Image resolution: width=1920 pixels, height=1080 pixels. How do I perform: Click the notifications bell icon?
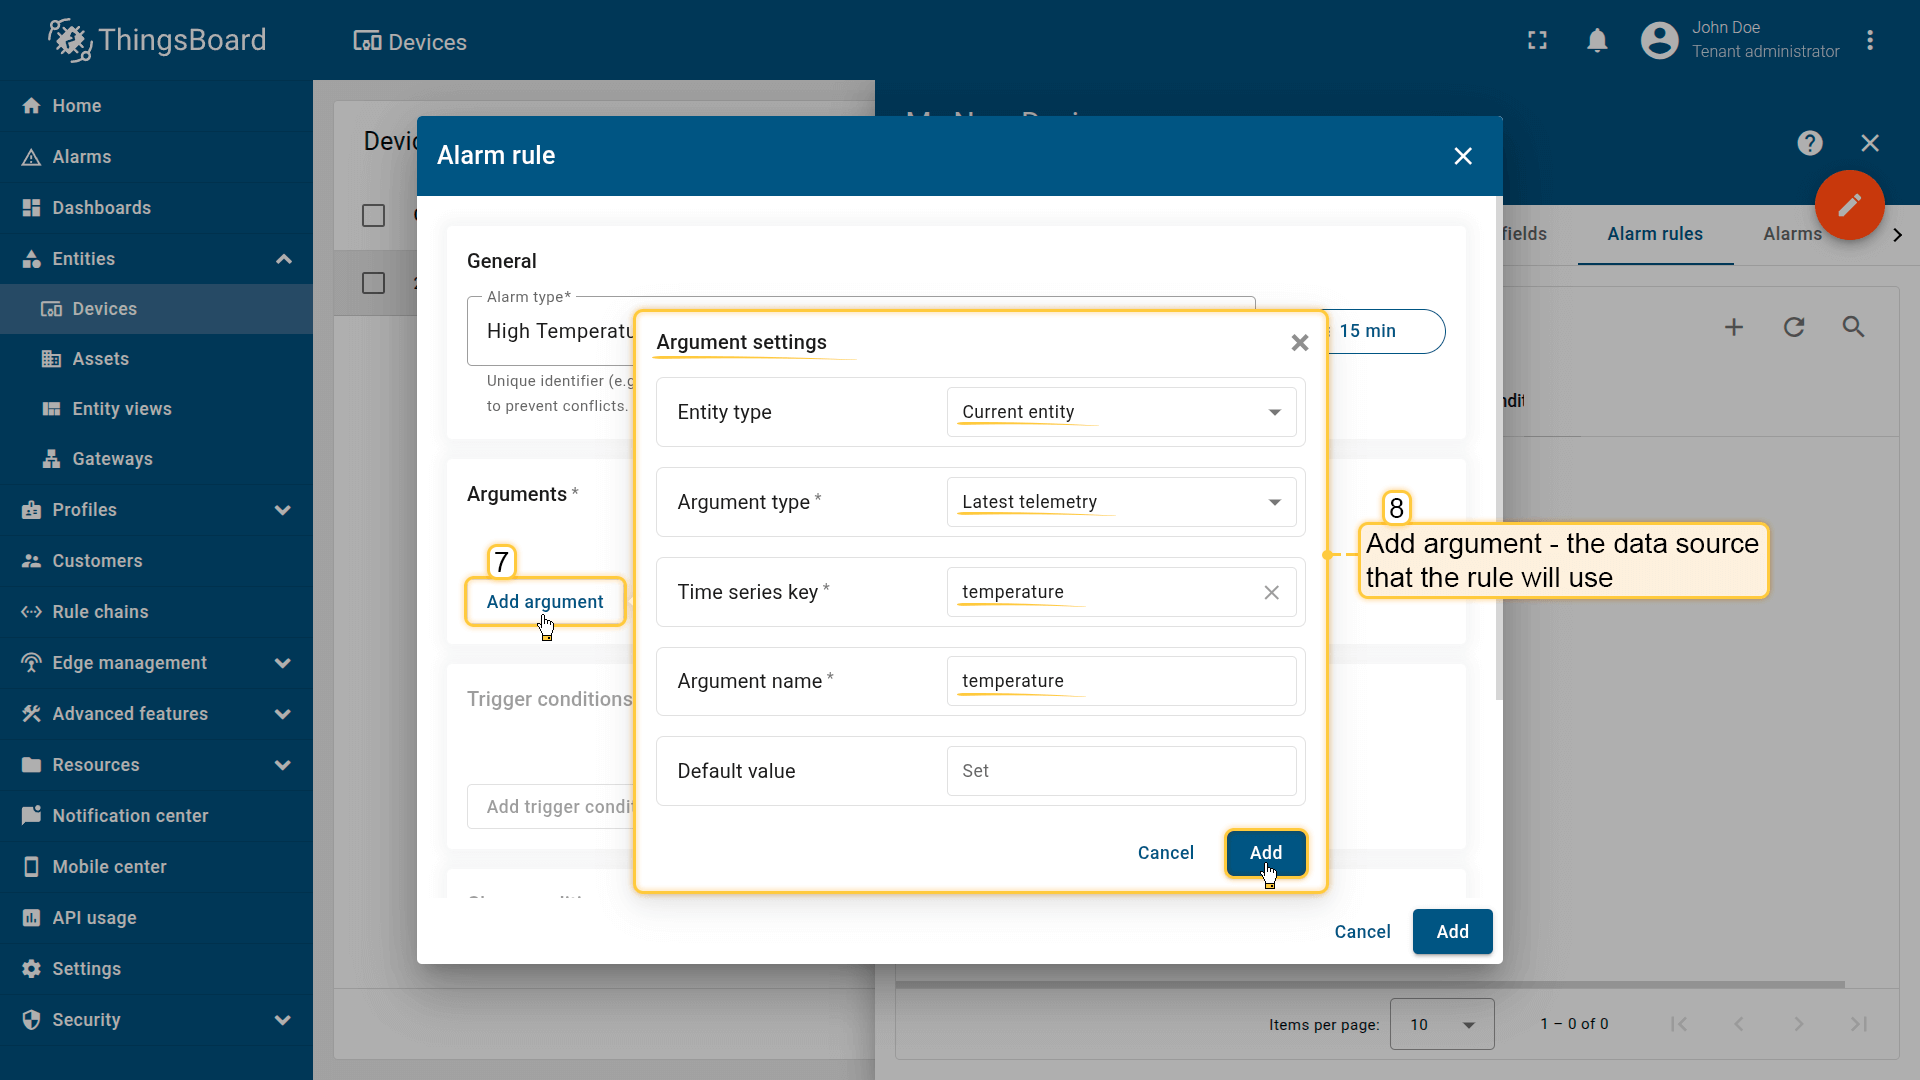click(1597, 41)
